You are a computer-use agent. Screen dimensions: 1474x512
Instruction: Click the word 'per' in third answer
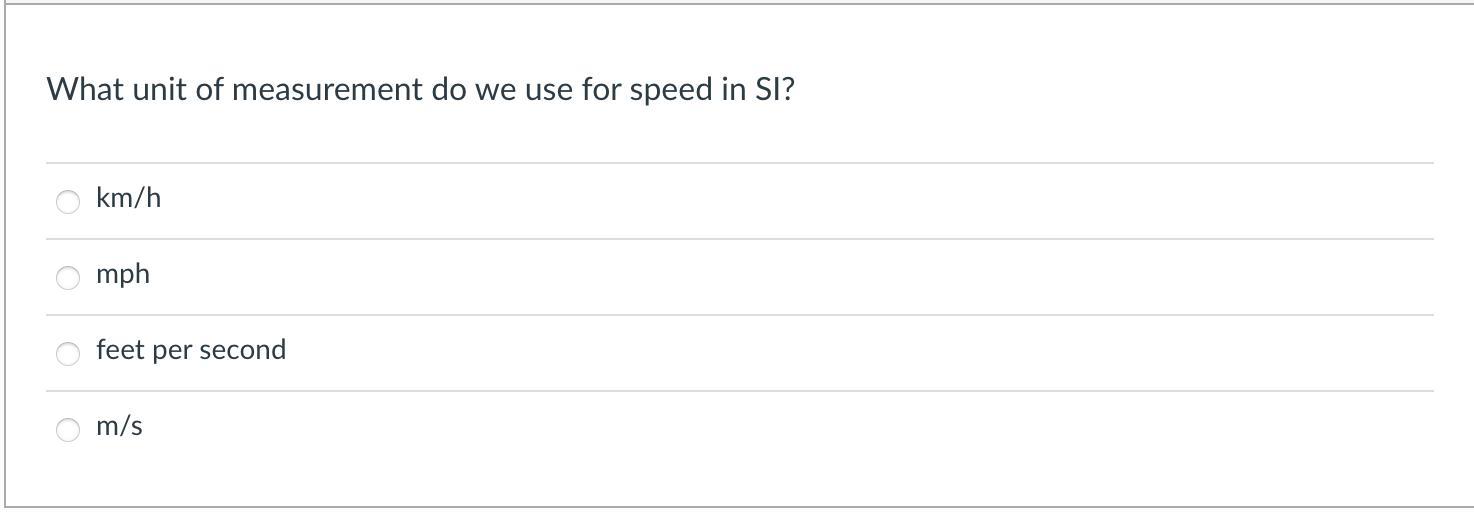coord(172,352)
